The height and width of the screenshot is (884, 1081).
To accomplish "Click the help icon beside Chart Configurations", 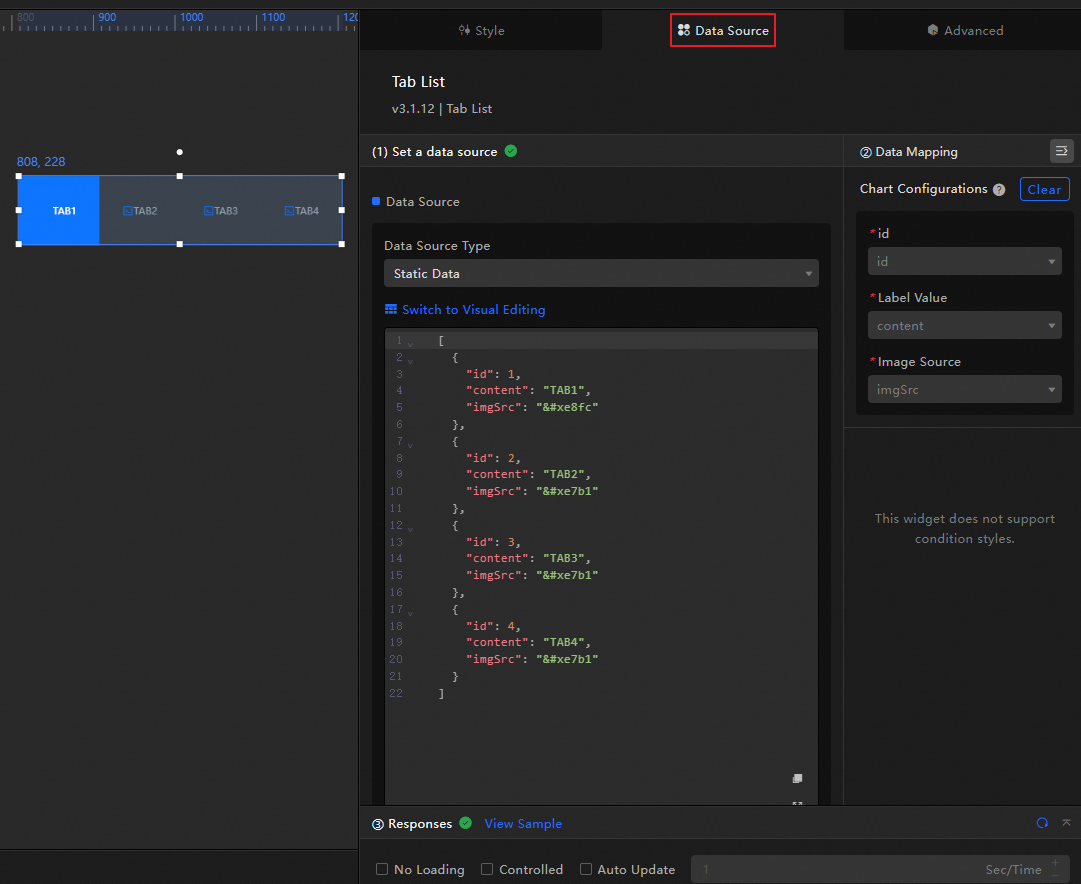I will [x=999, y=190].
